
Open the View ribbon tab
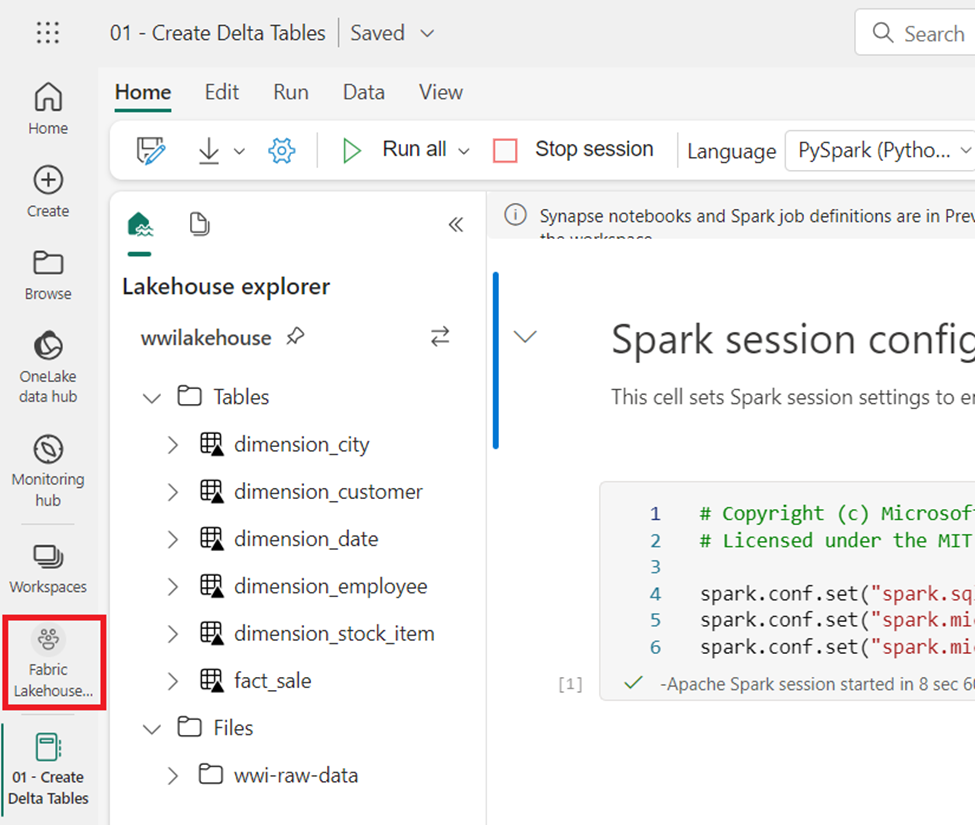pos(441,93)
